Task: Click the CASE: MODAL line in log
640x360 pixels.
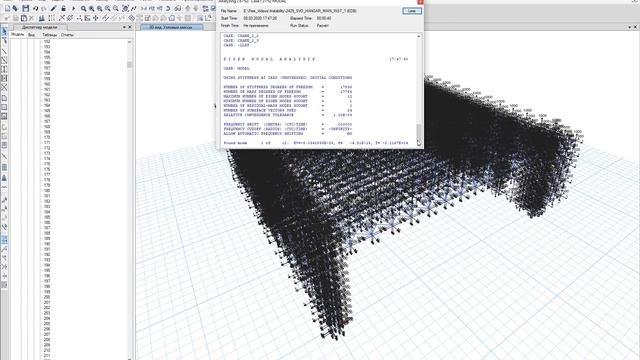Action: (236, 68)
